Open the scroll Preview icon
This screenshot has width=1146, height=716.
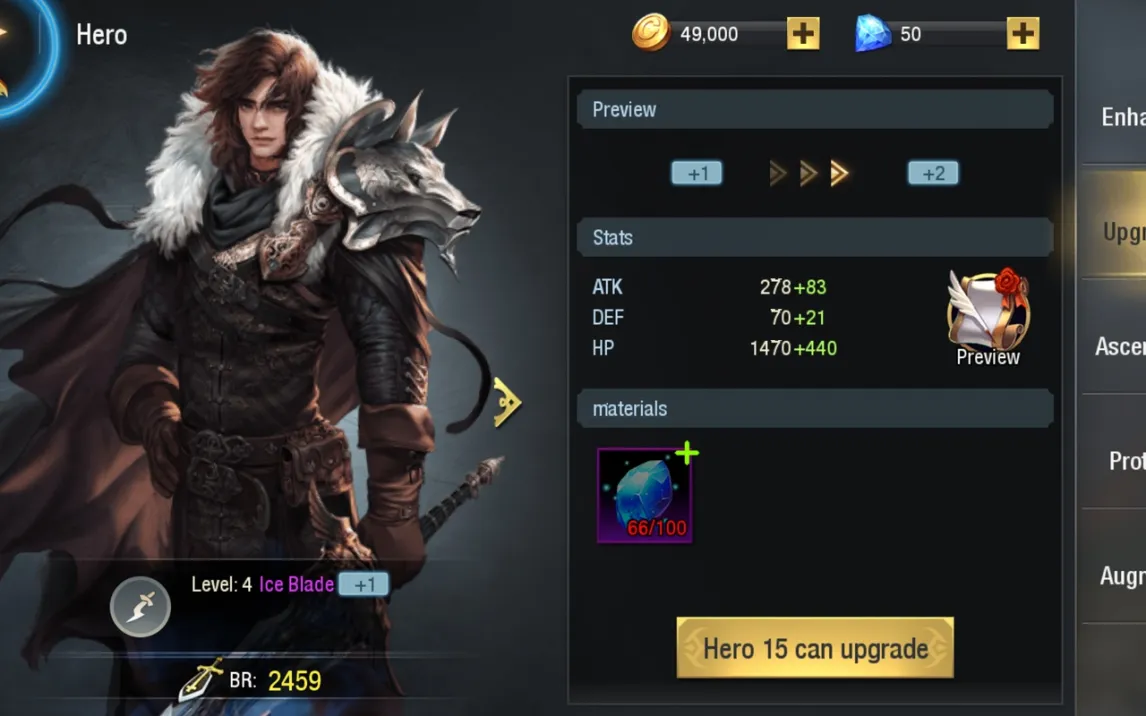tap(988, 317)
